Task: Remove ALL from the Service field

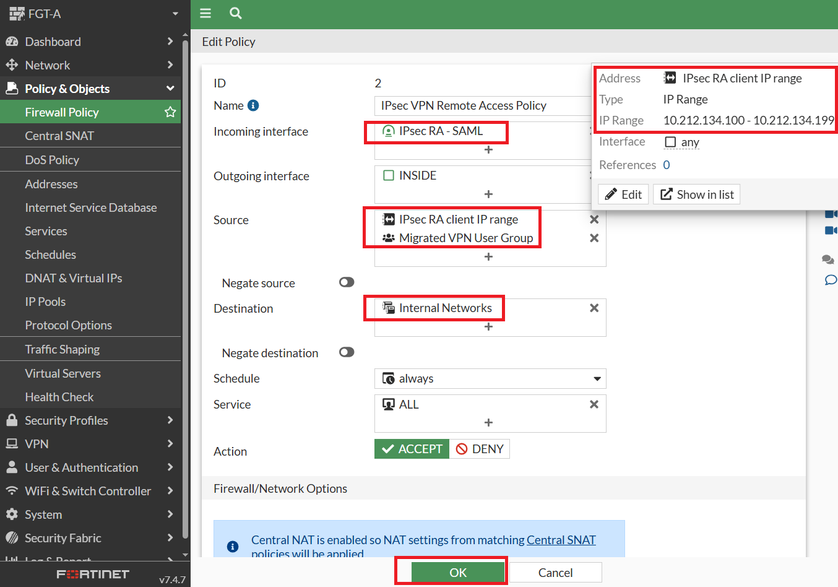Action: pos(594,404)
